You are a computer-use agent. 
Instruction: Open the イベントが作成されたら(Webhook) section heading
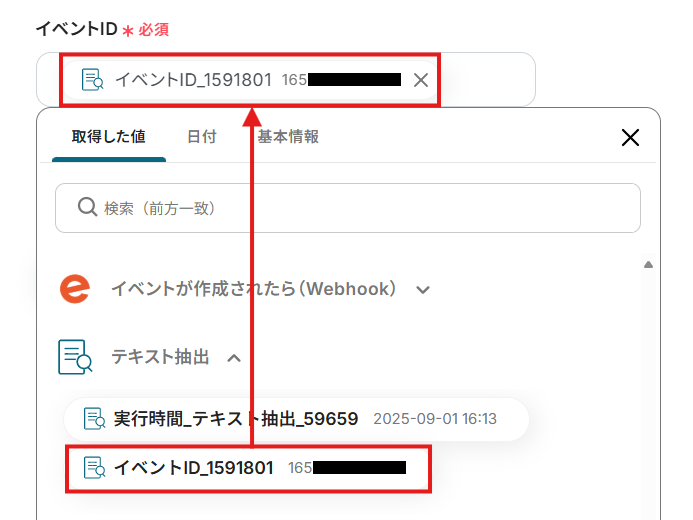[254, 289]
